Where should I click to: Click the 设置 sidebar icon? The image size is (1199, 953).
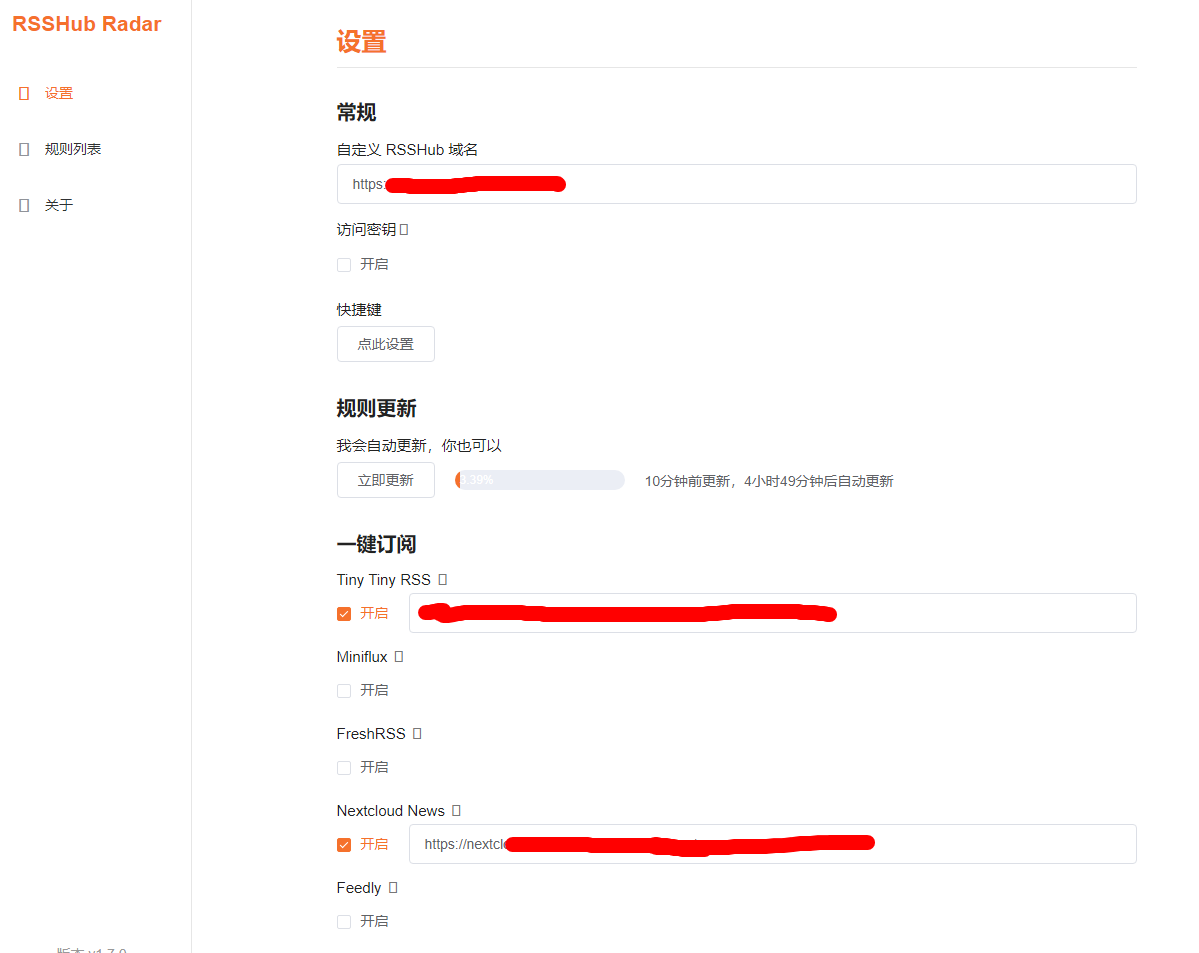(24, 93)
